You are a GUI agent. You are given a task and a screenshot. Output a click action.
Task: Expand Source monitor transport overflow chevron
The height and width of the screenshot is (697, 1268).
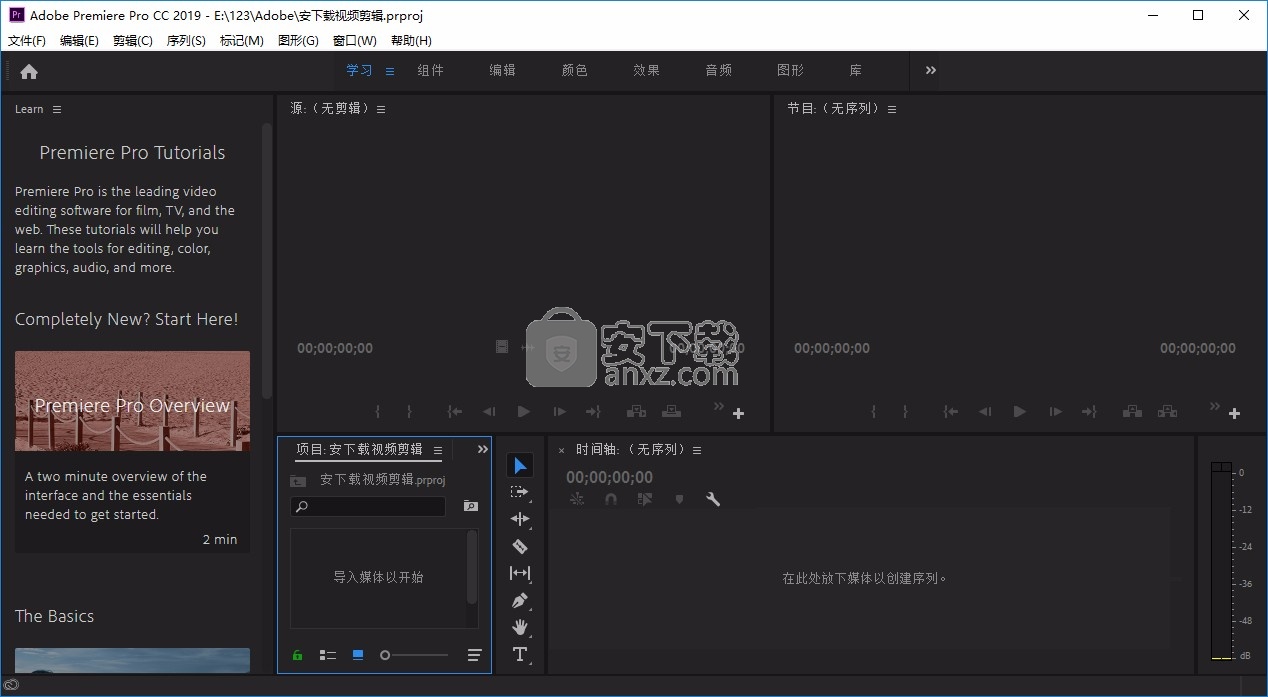coord(718,406)
